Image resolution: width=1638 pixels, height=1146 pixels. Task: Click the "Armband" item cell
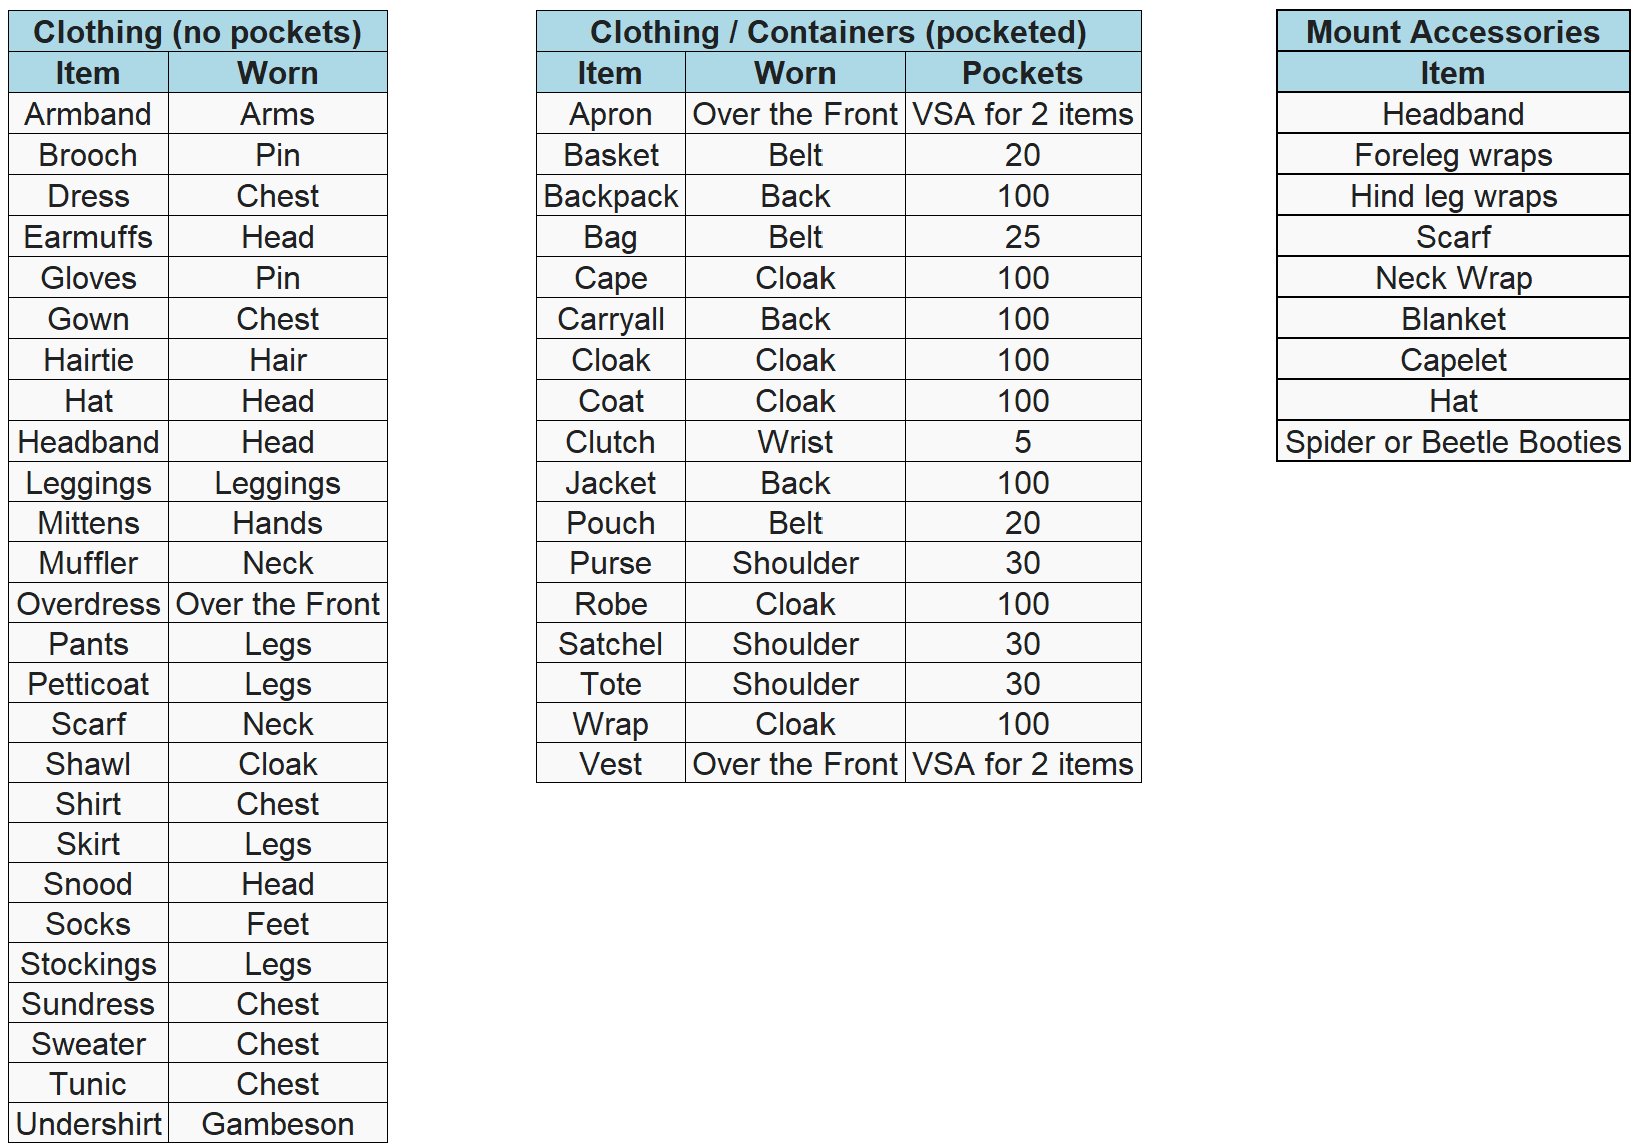point(88,114)
